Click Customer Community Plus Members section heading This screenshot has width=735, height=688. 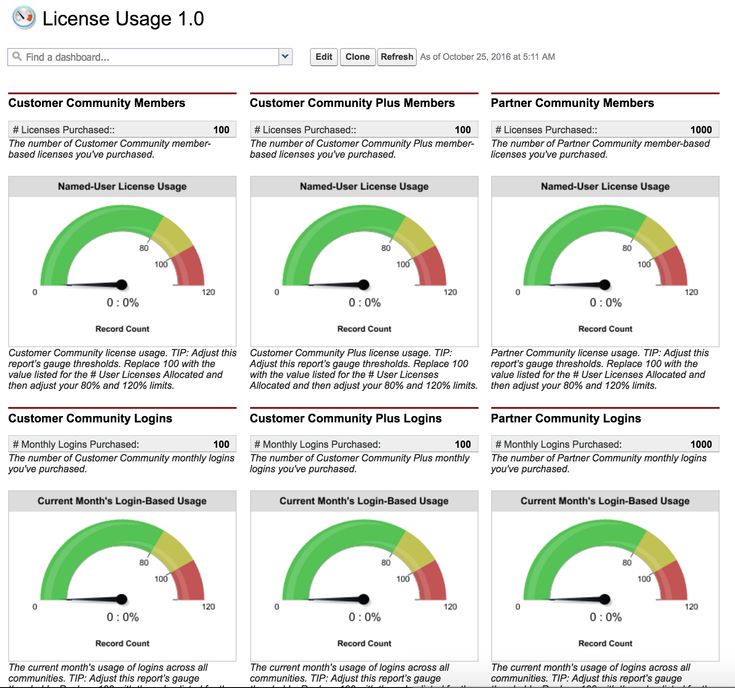tap(352, 103)
